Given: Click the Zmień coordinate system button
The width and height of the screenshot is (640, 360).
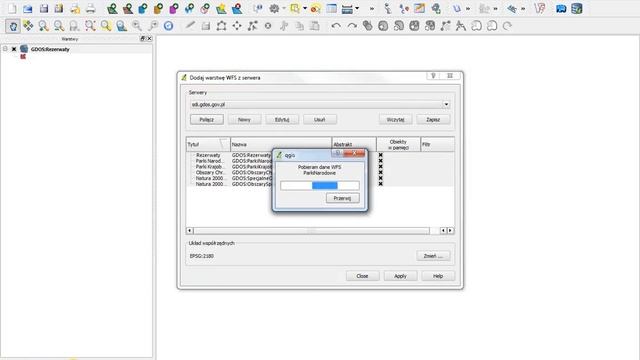Looking at the screenshot, I should 433,256.
